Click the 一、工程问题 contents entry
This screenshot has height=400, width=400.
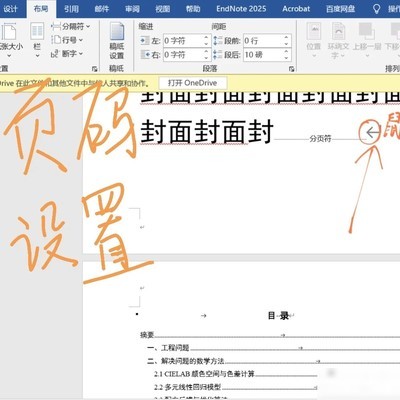(168, 348)
